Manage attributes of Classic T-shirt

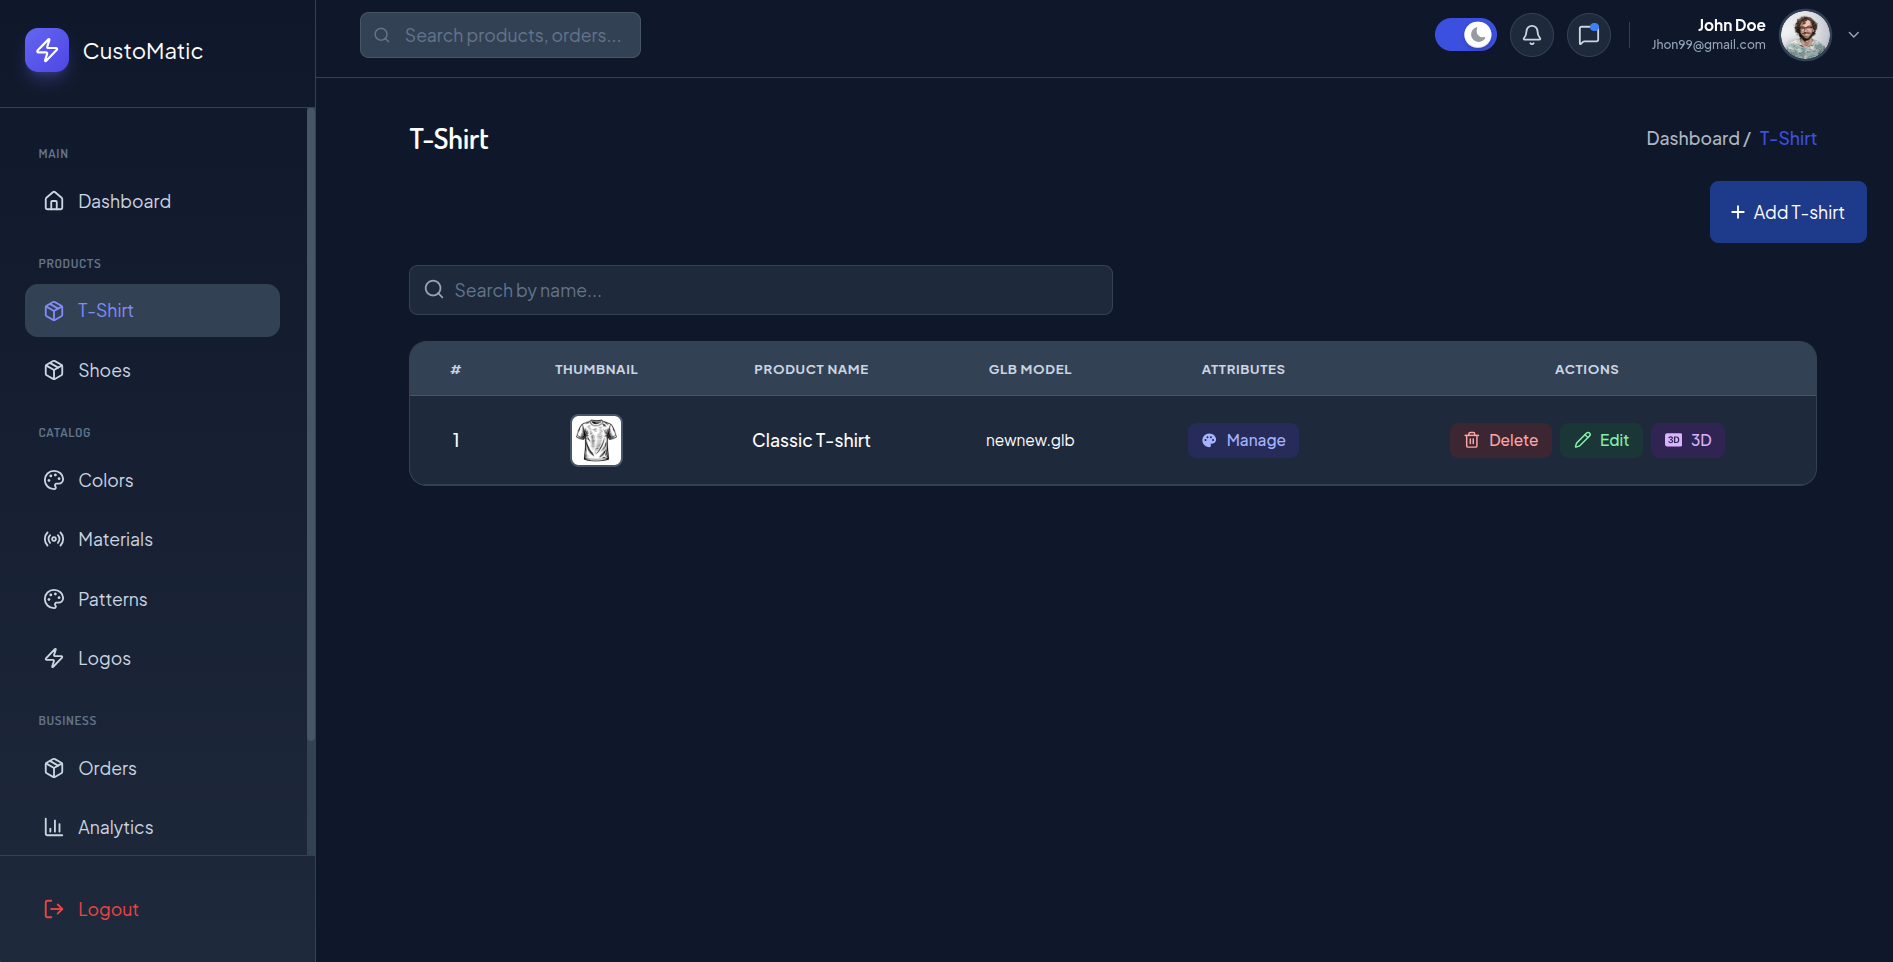(1243, 440)
